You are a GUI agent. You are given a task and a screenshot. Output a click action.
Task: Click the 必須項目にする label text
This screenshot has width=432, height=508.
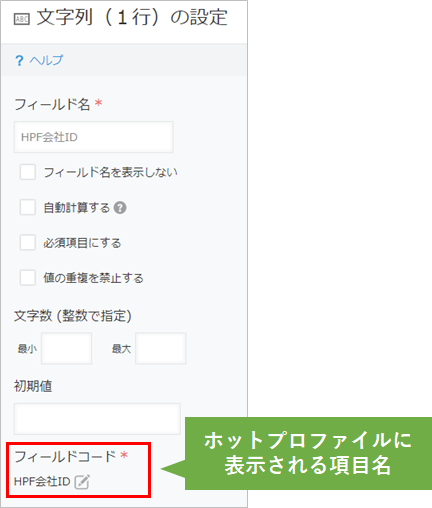82,243
